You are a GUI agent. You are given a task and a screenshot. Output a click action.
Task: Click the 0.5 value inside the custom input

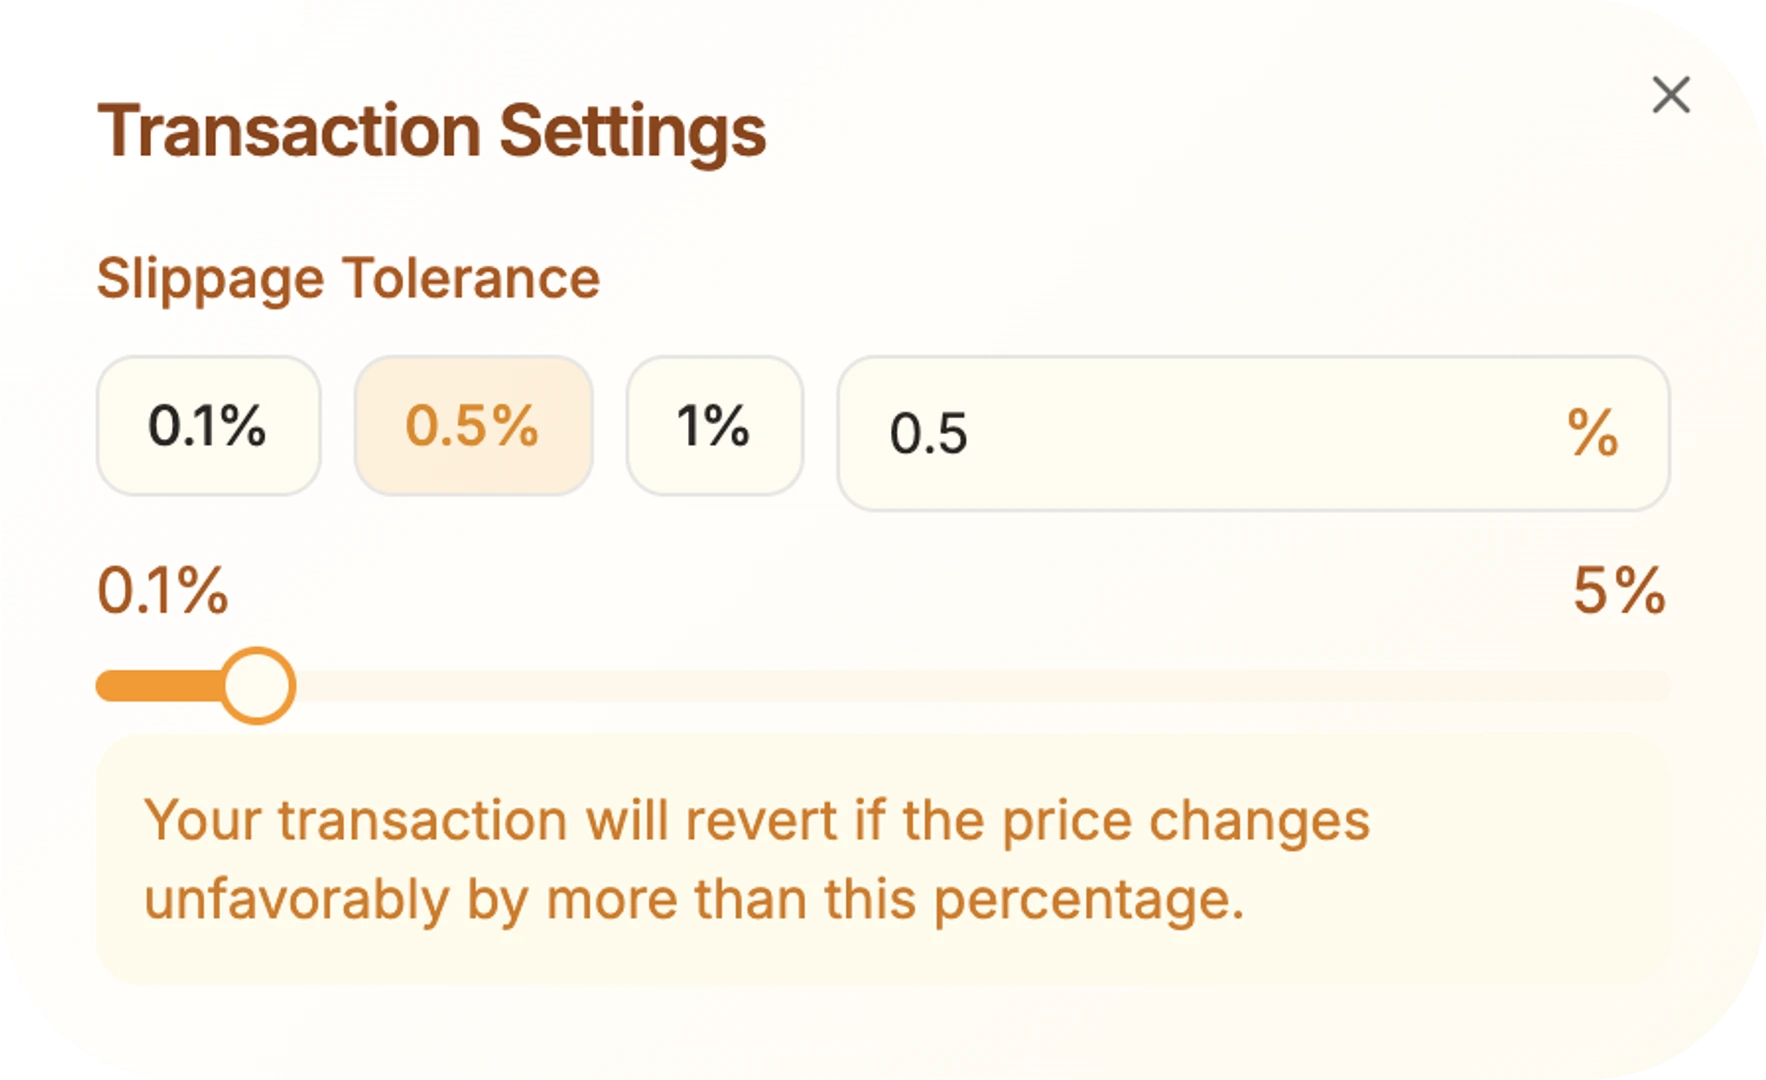pos(928,434)
